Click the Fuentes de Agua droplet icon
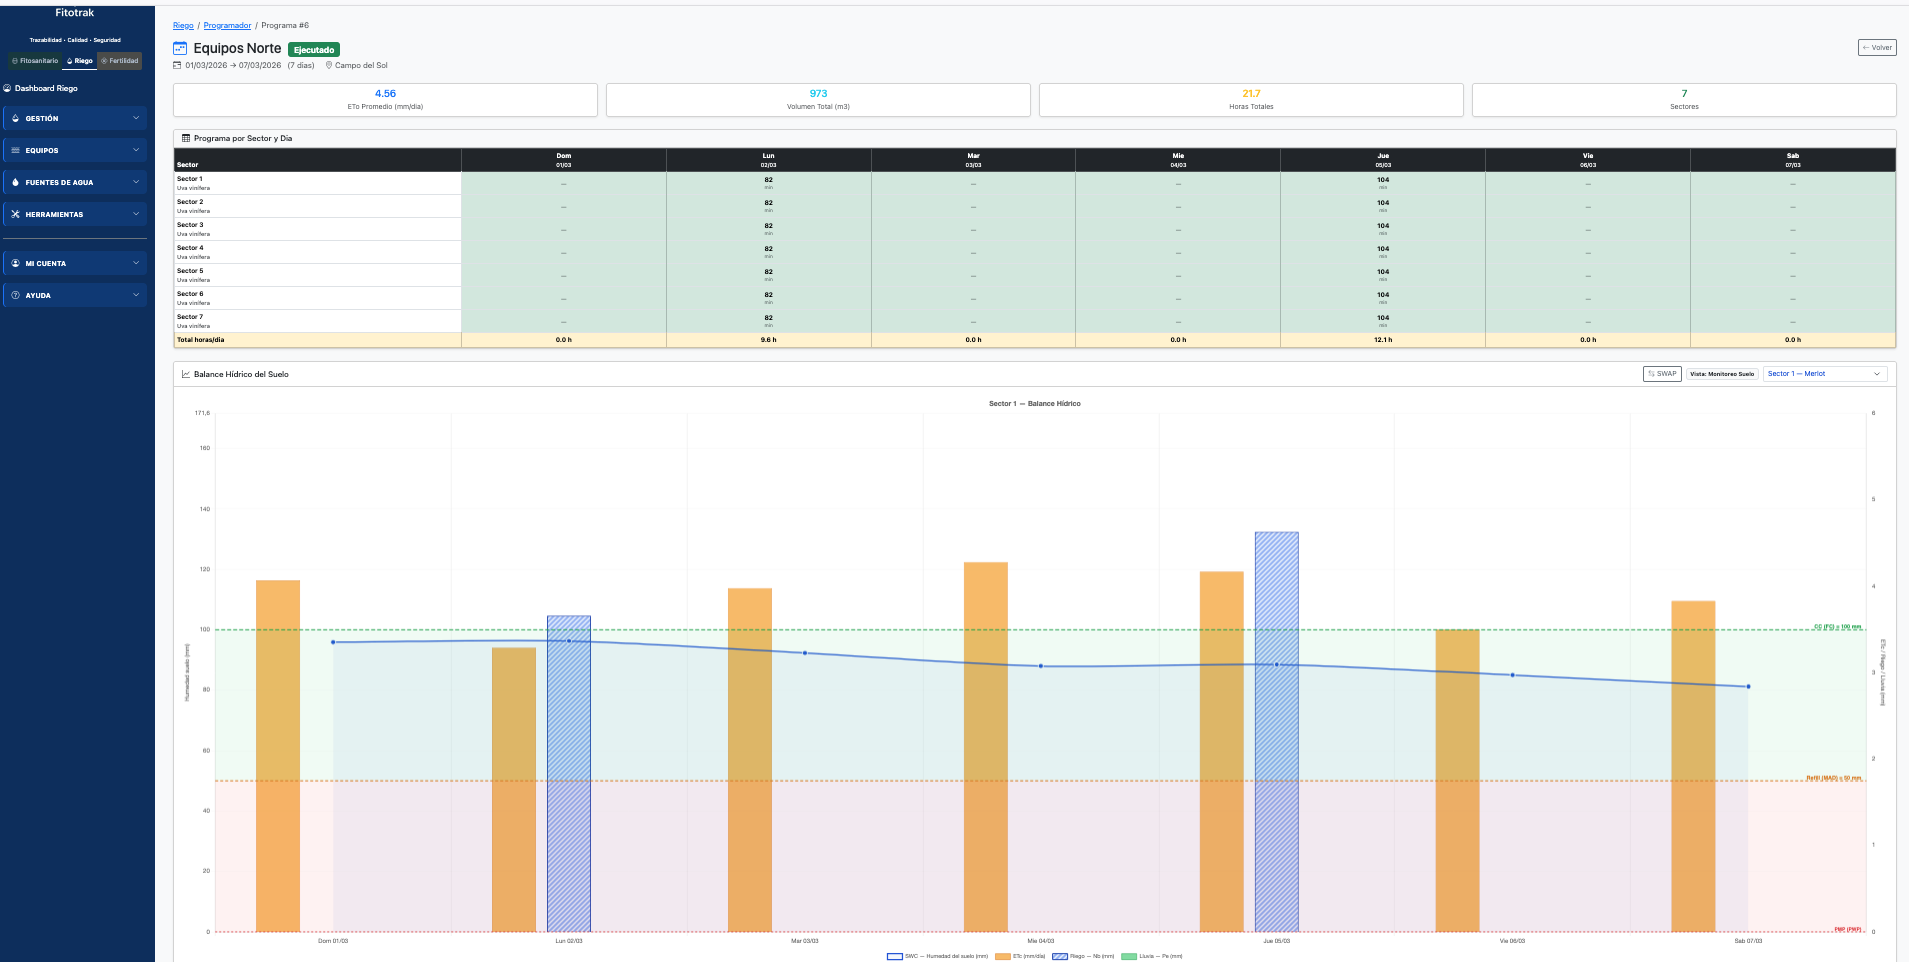This screenshot has height=962, width=1909. point(15,182)
